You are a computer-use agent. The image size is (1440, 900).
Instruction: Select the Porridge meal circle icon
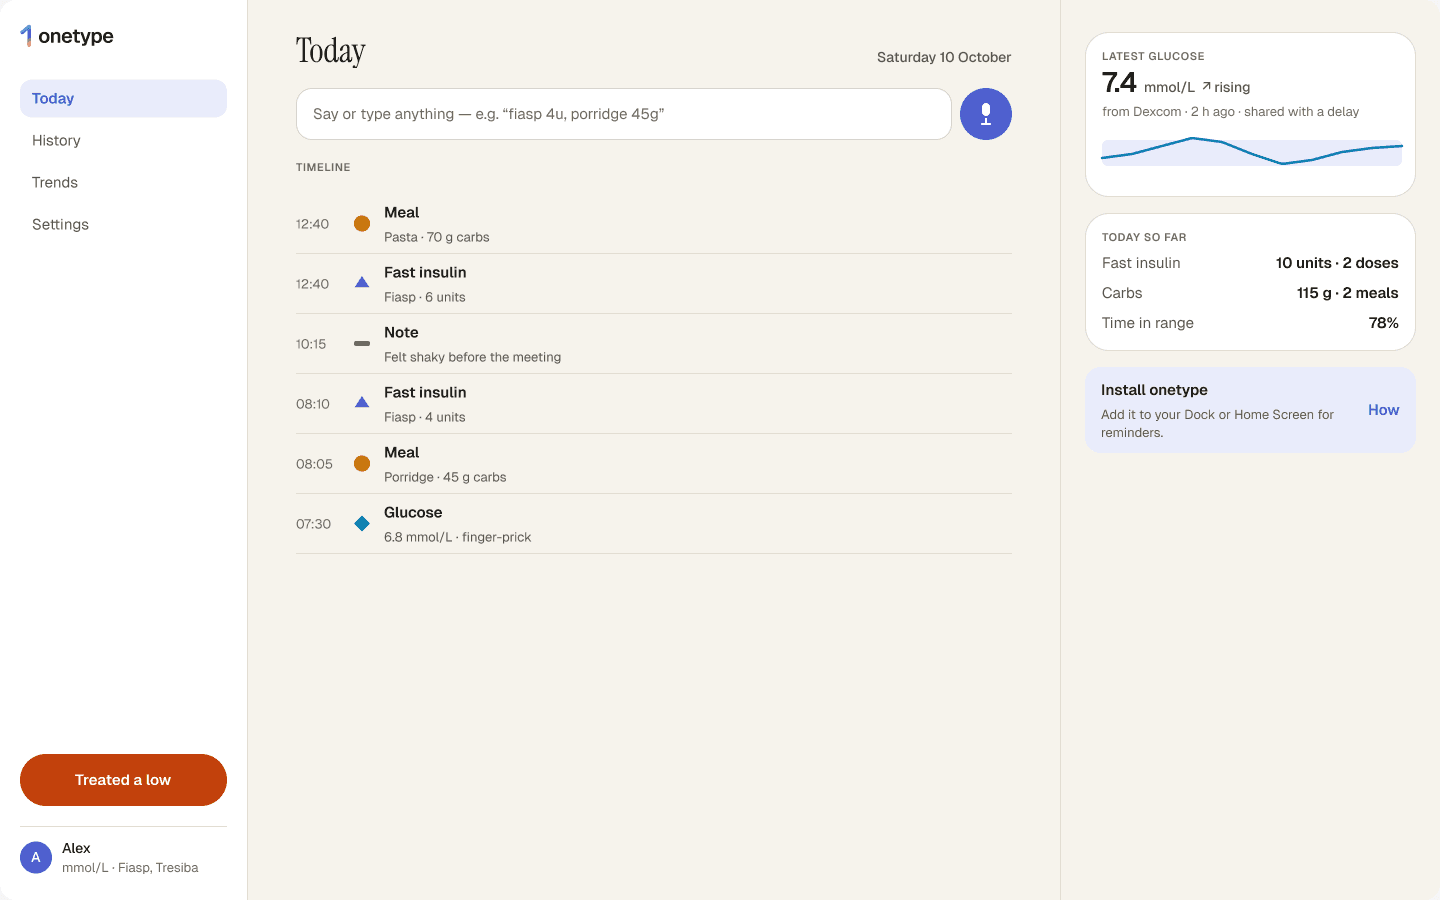click(x=362, y=464)
